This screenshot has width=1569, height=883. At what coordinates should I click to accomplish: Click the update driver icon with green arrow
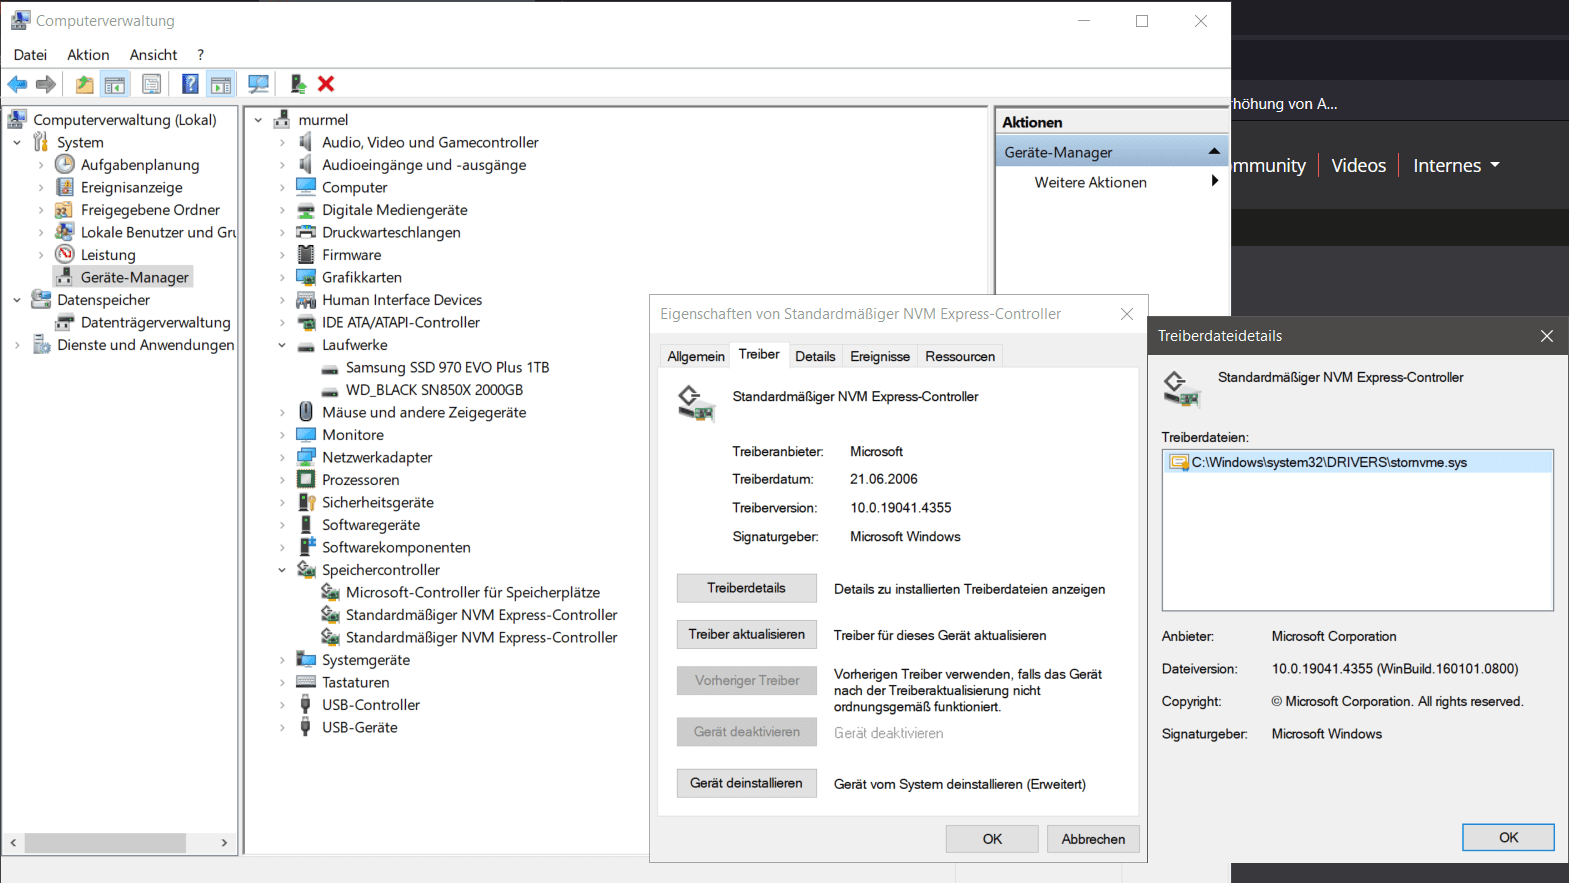pos(297,84)
